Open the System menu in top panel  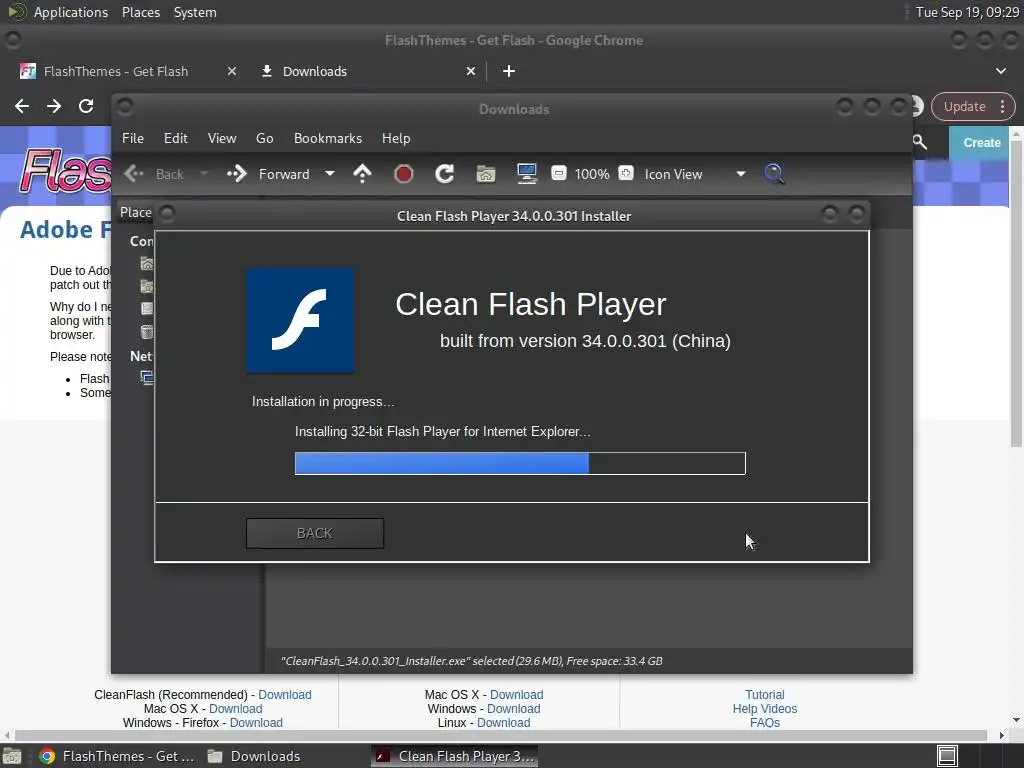coord(195,12)
